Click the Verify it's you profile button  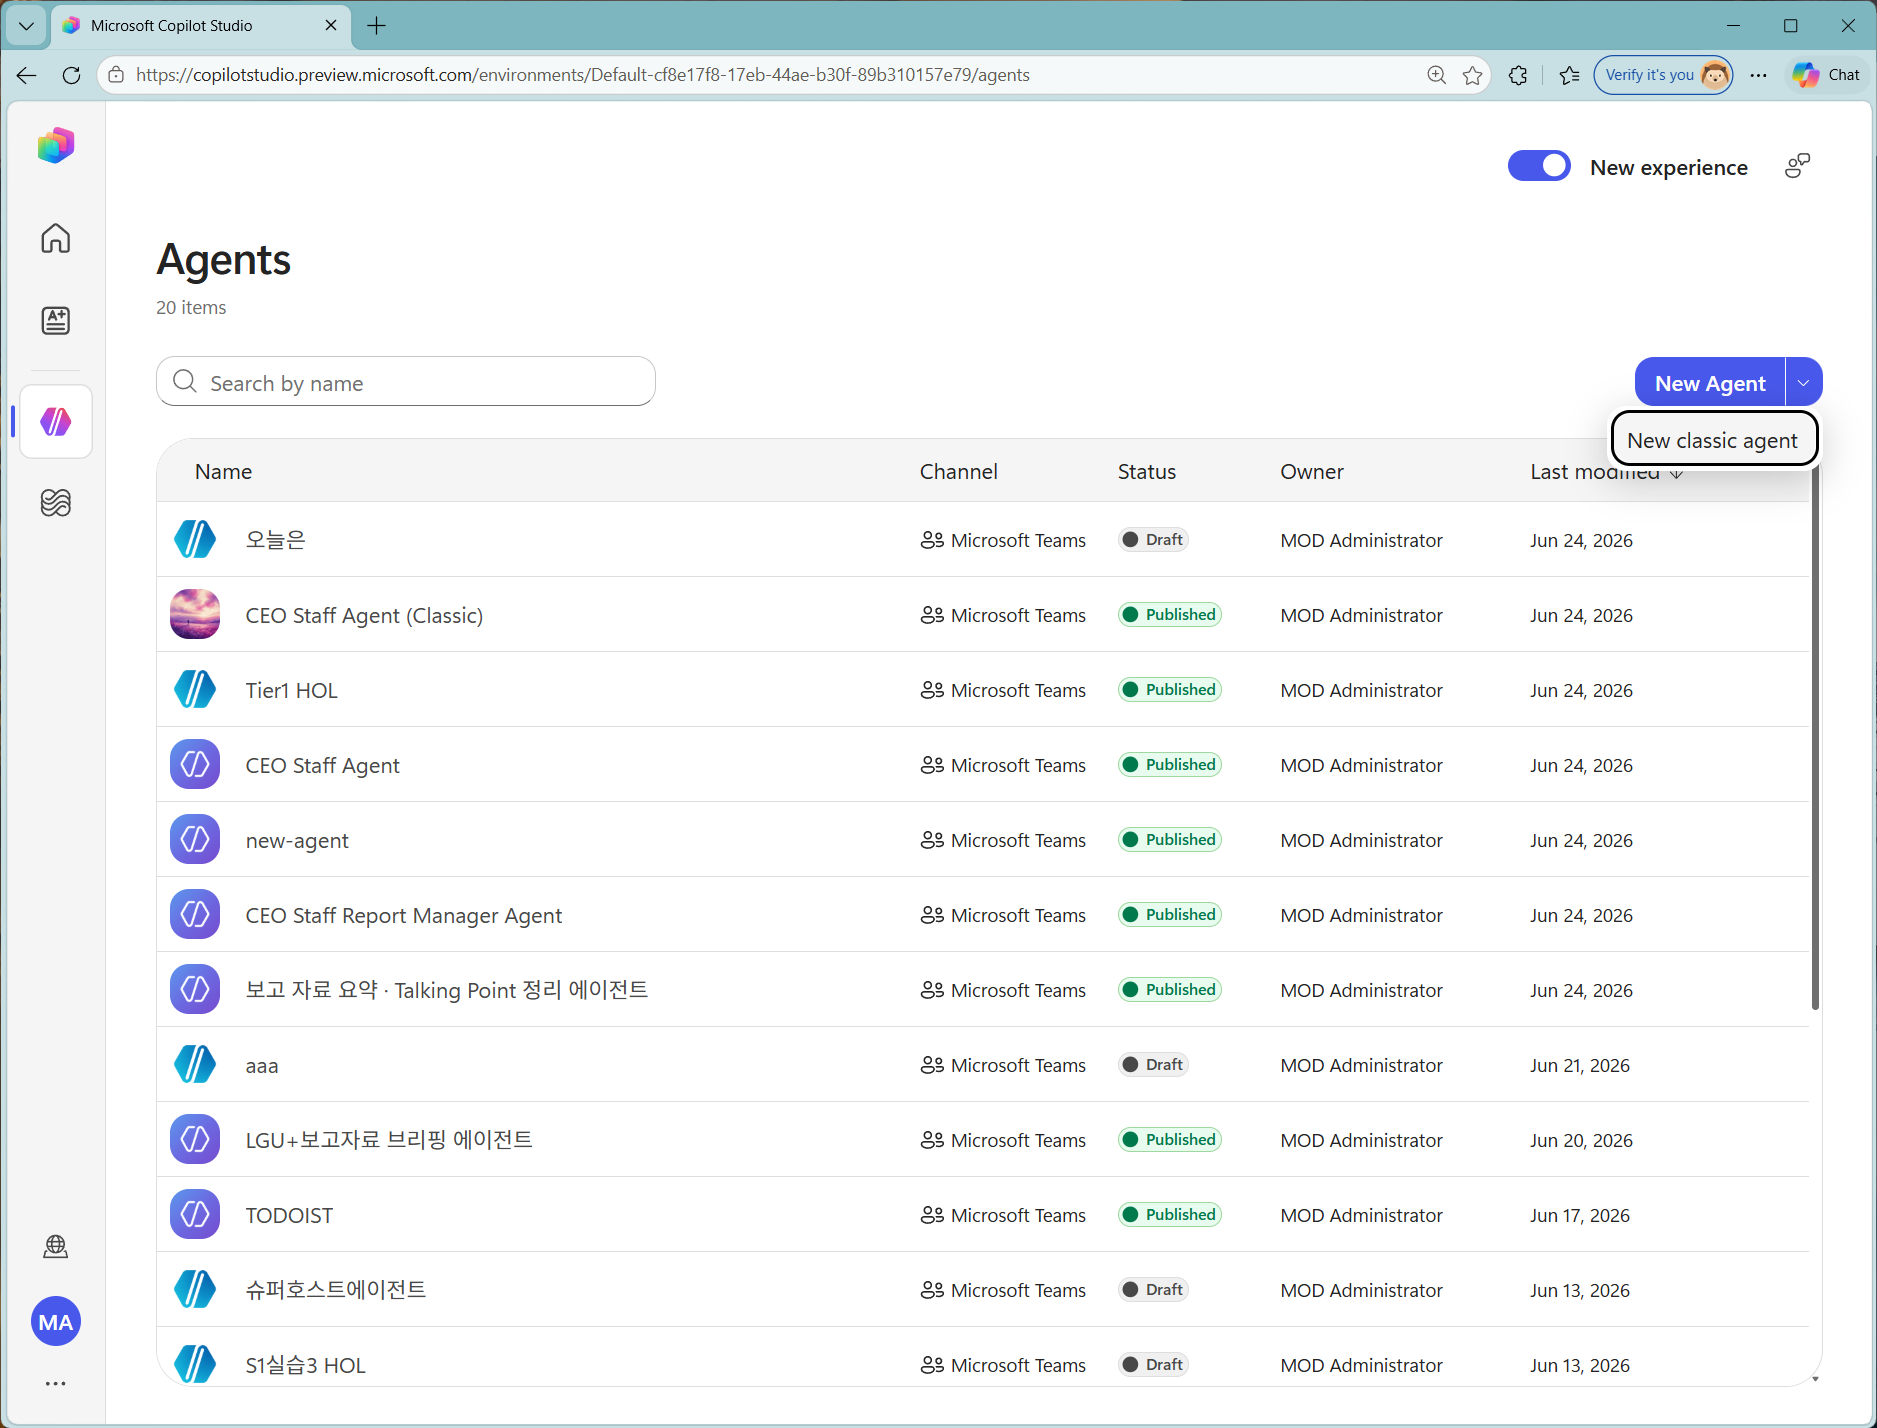coord(1663,75)
